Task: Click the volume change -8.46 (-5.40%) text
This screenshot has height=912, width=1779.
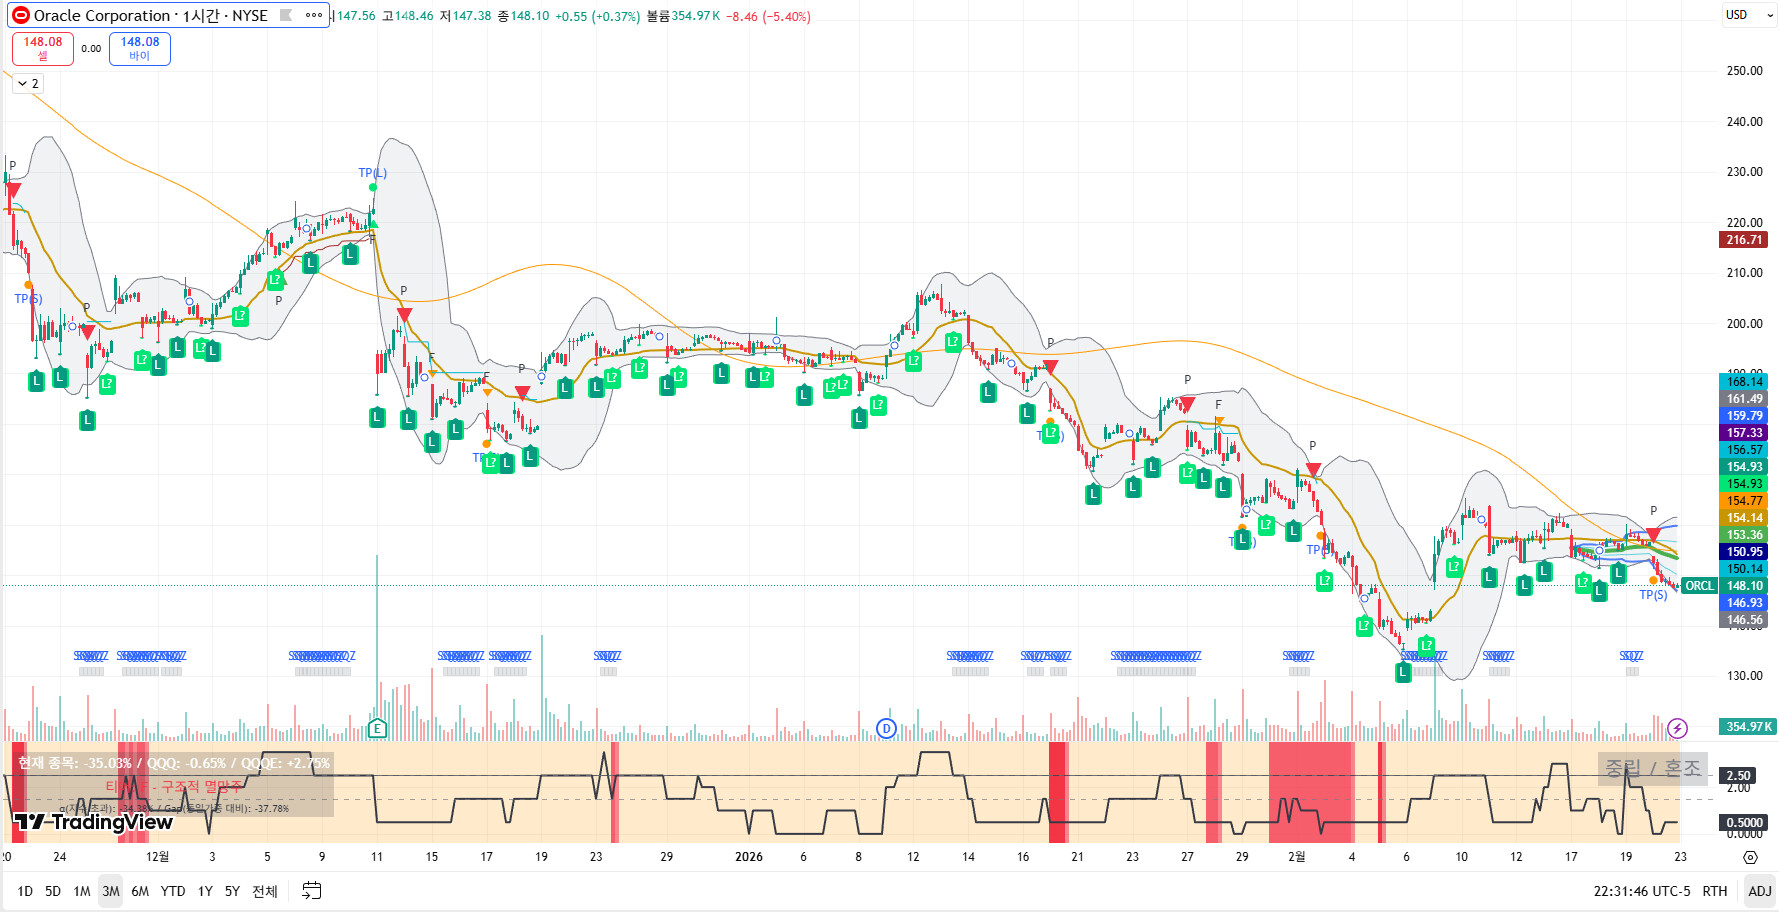Action: pos(768,16)
